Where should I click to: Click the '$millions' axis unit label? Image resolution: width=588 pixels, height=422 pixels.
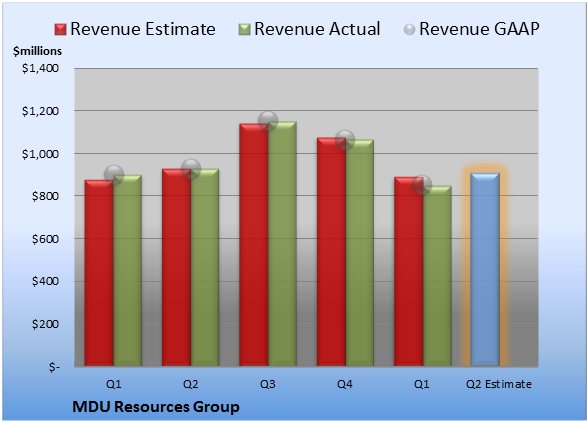[38, 51]
